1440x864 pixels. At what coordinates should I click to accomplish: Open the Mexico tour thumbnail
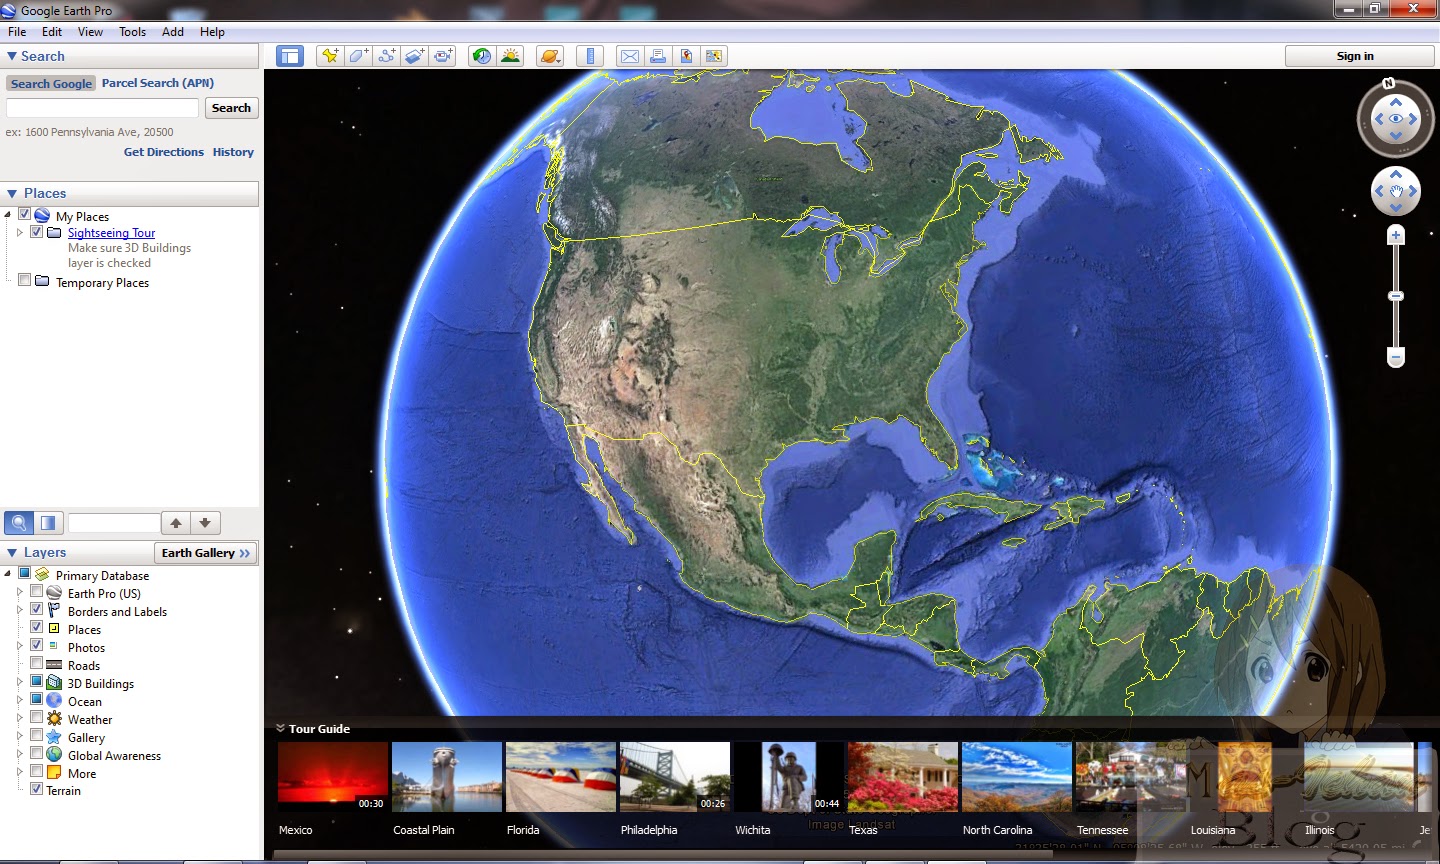[x=333, y=777]
